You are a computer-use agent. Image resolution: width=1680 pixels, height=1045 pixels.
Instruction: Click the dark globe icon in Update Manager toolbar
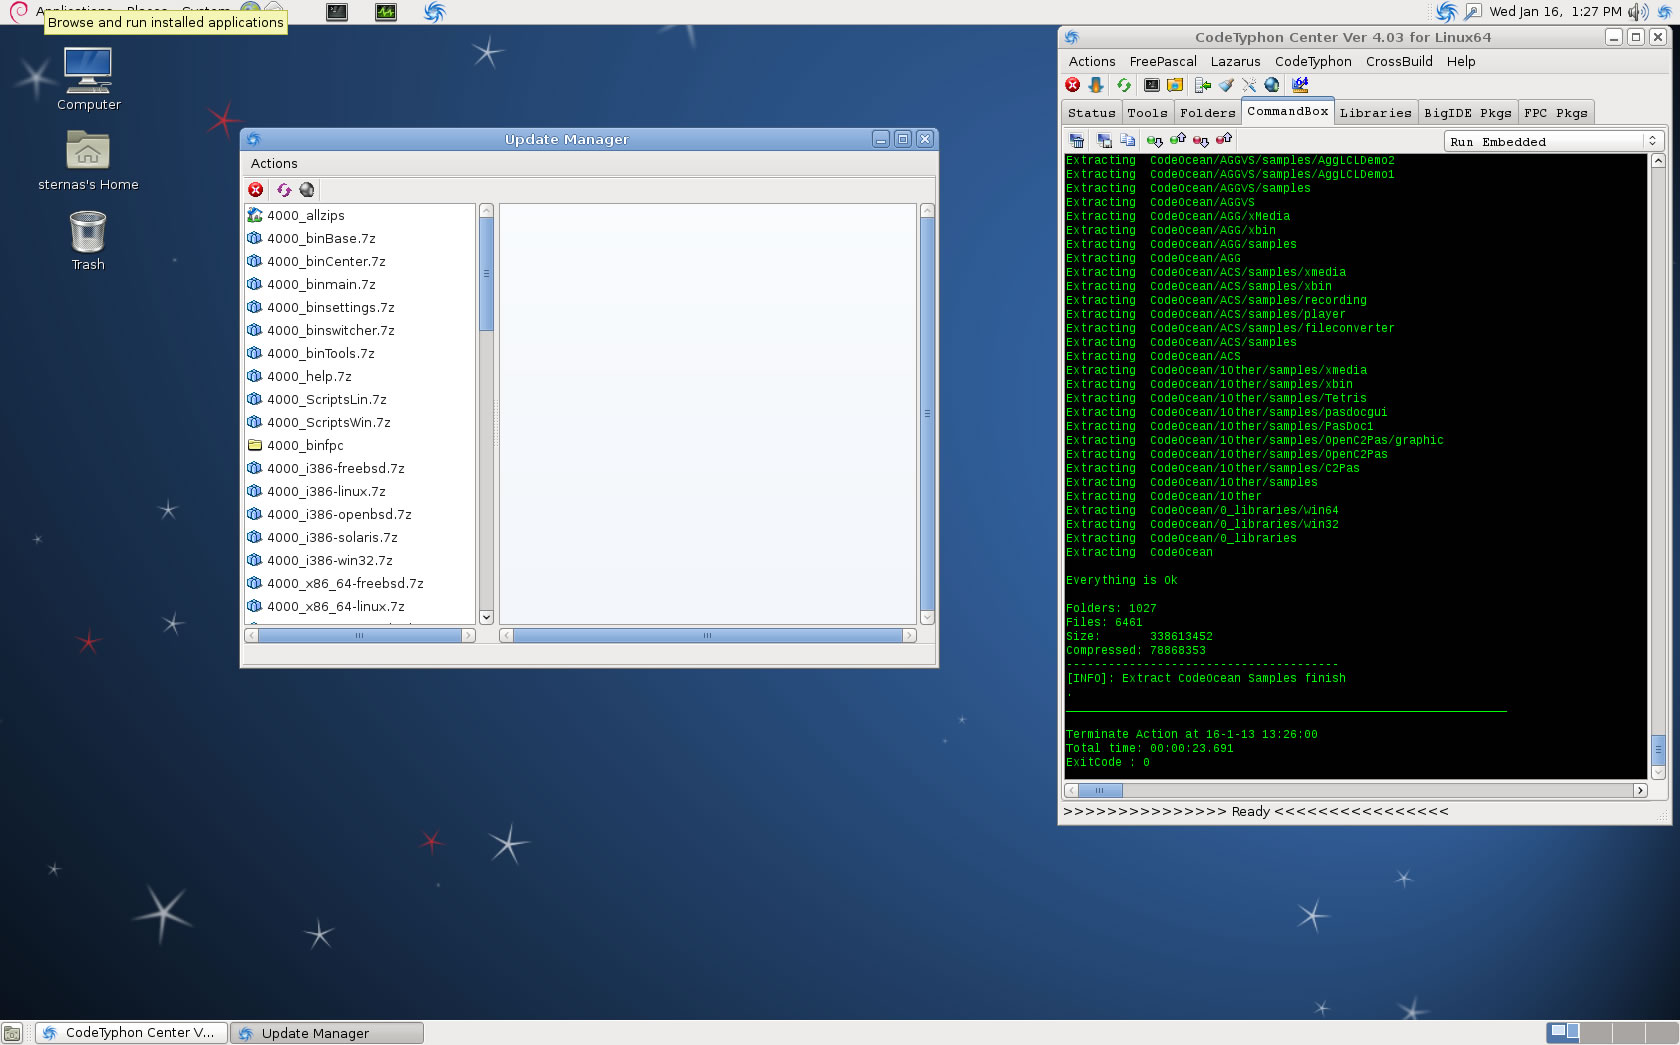(307, 189)
